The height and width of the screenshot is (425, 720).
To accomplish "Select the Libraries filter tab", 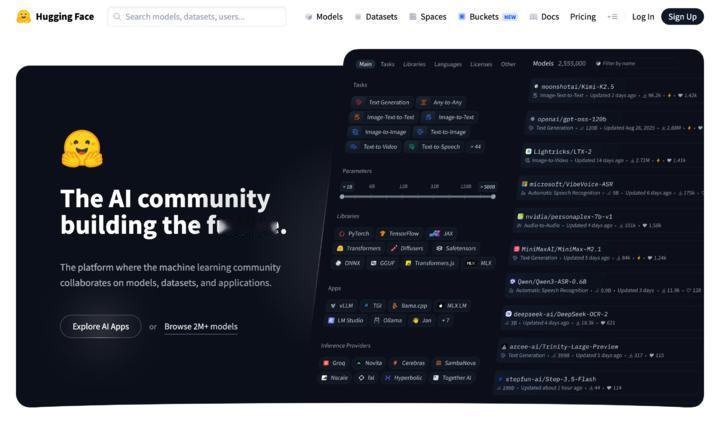I will (x=414, y=64).
